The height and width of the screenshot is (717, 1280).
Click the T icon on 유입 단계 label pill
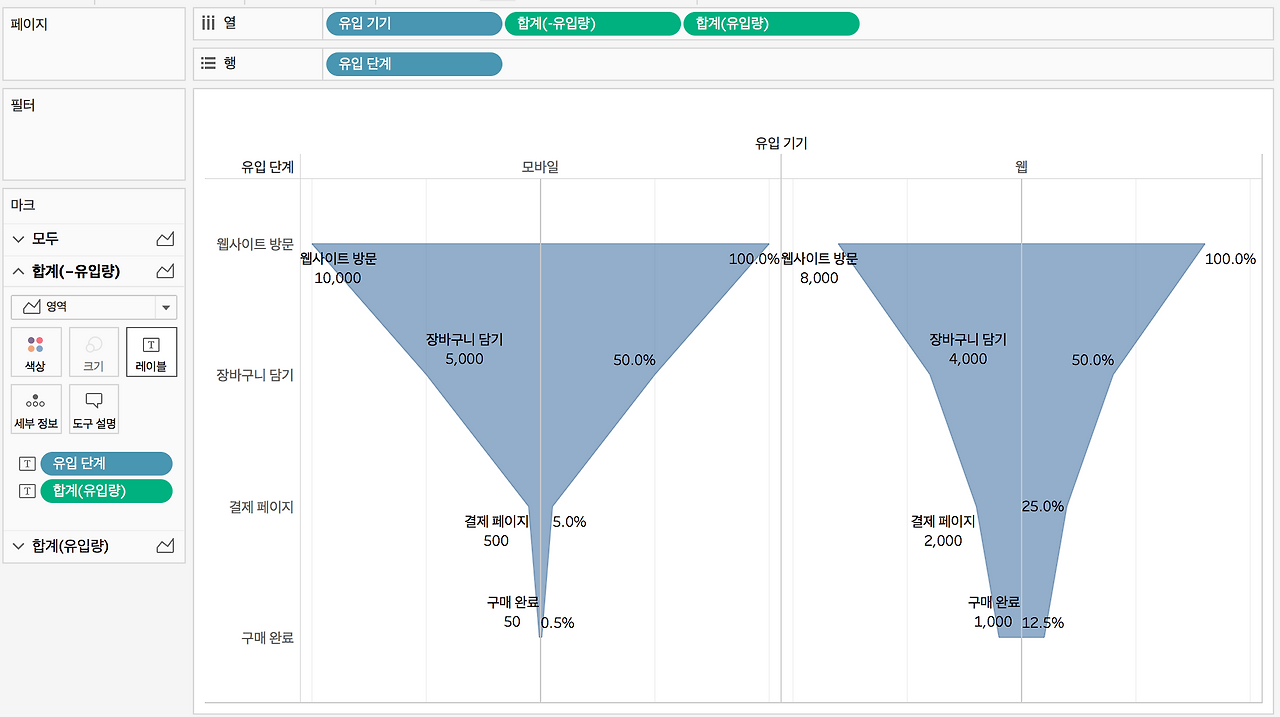pyautogui.click(x=27, y=463)
